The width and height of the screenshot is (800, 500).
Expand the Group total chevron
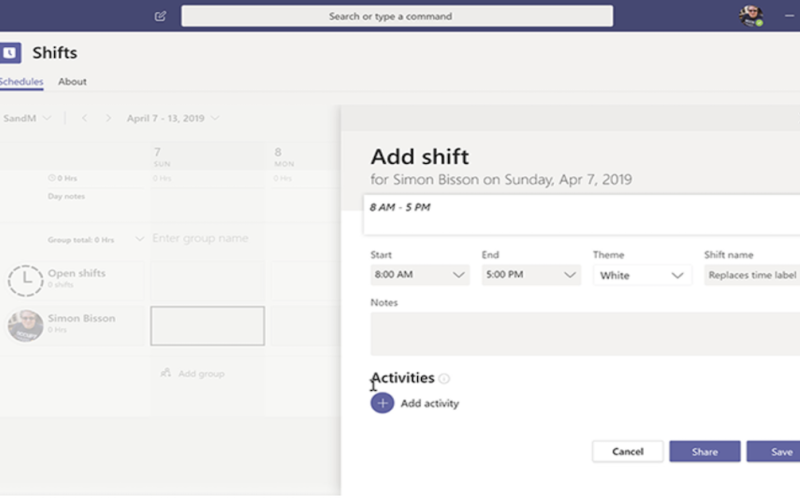tap(139, 239)
